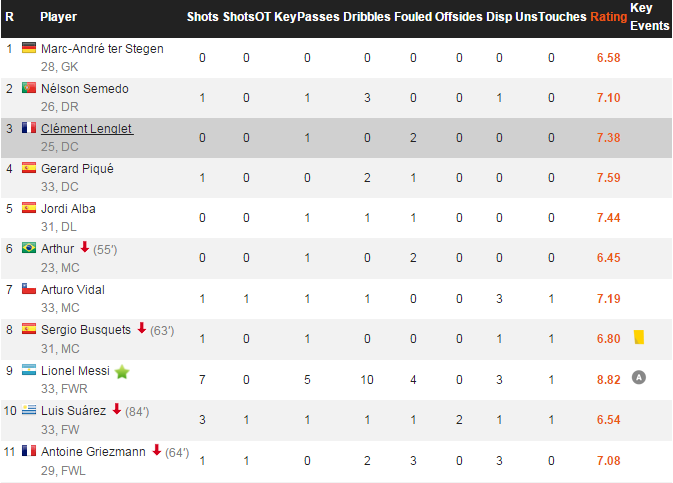Viewport: 673px width, 483px height.
Task: Click Arthur's red substitution arrow
Action: tap(85, 247)
